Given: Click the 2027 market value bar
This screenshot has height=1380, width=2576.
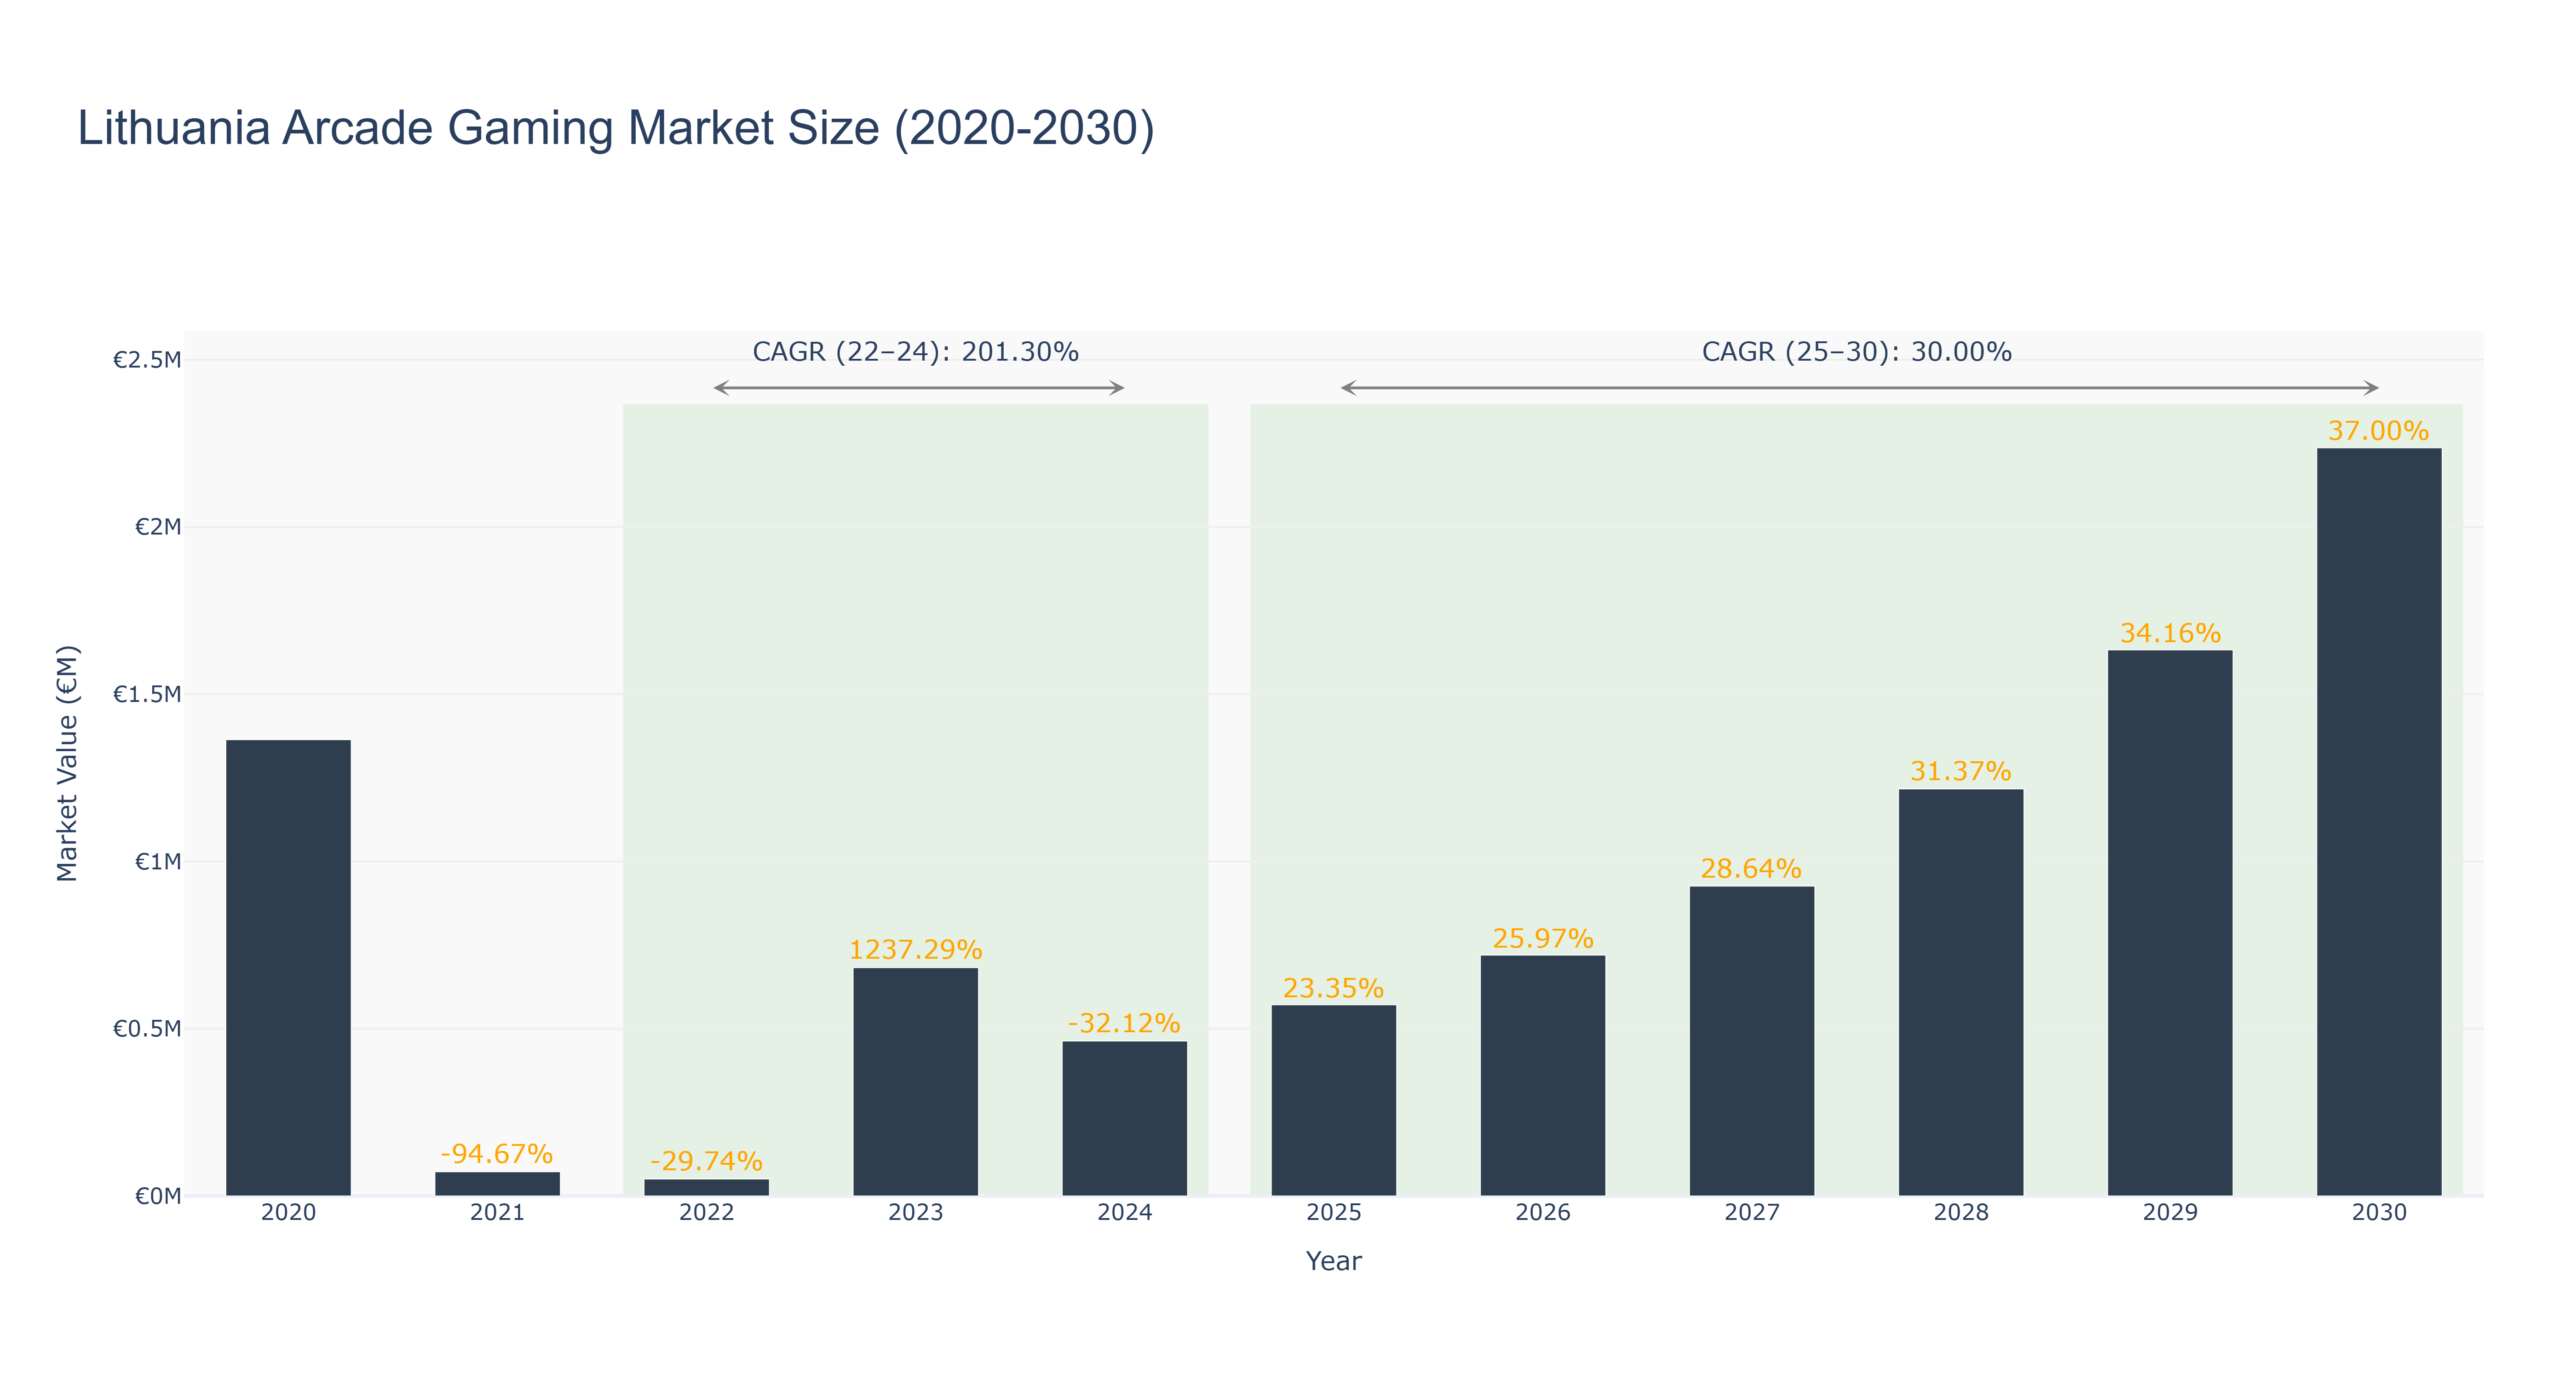Looking at the screenshot, I should coord(1752,1040).
